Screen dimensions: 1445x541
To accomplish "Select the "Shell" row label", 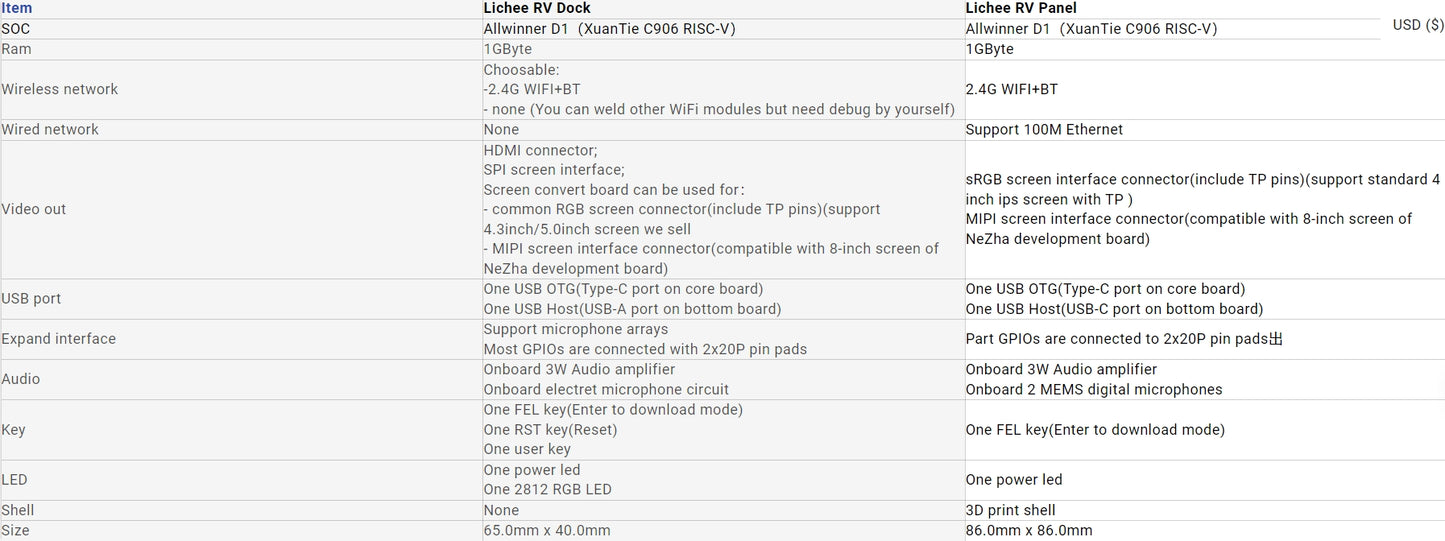I will 18,510.
